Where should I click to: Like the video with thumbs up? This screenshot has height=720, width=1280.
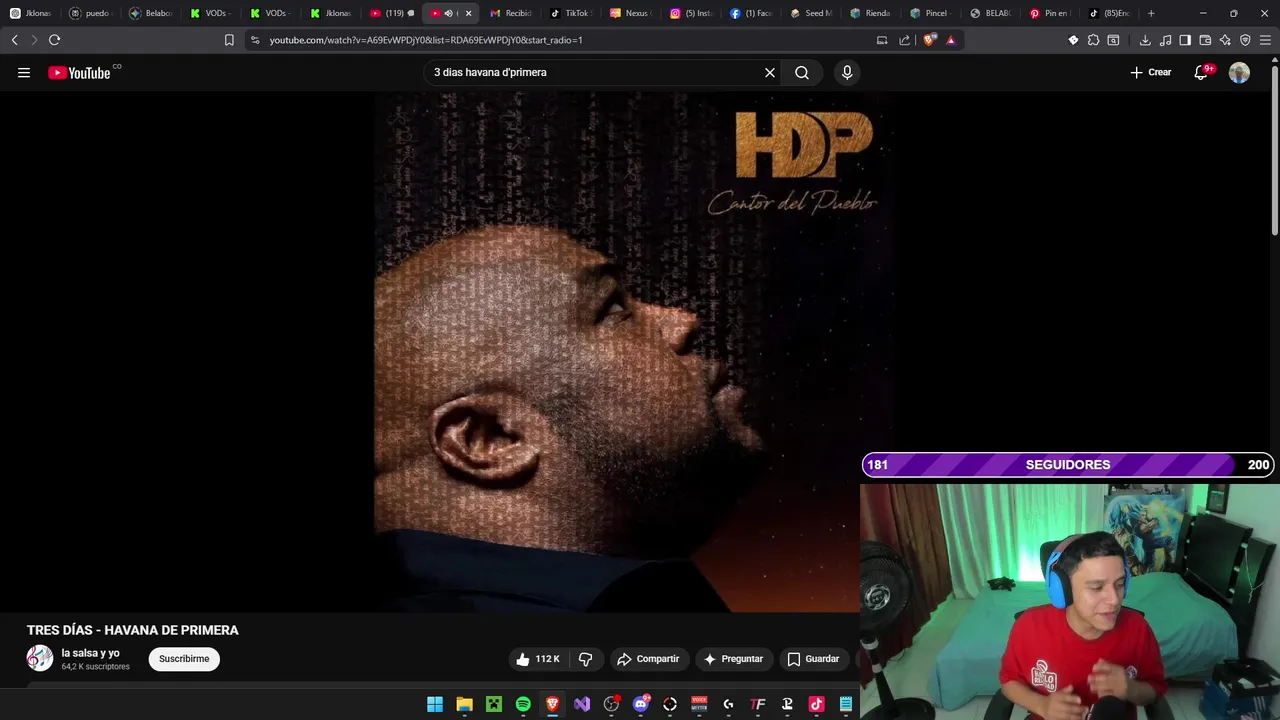pyautogui.click(x=538, y=659)
